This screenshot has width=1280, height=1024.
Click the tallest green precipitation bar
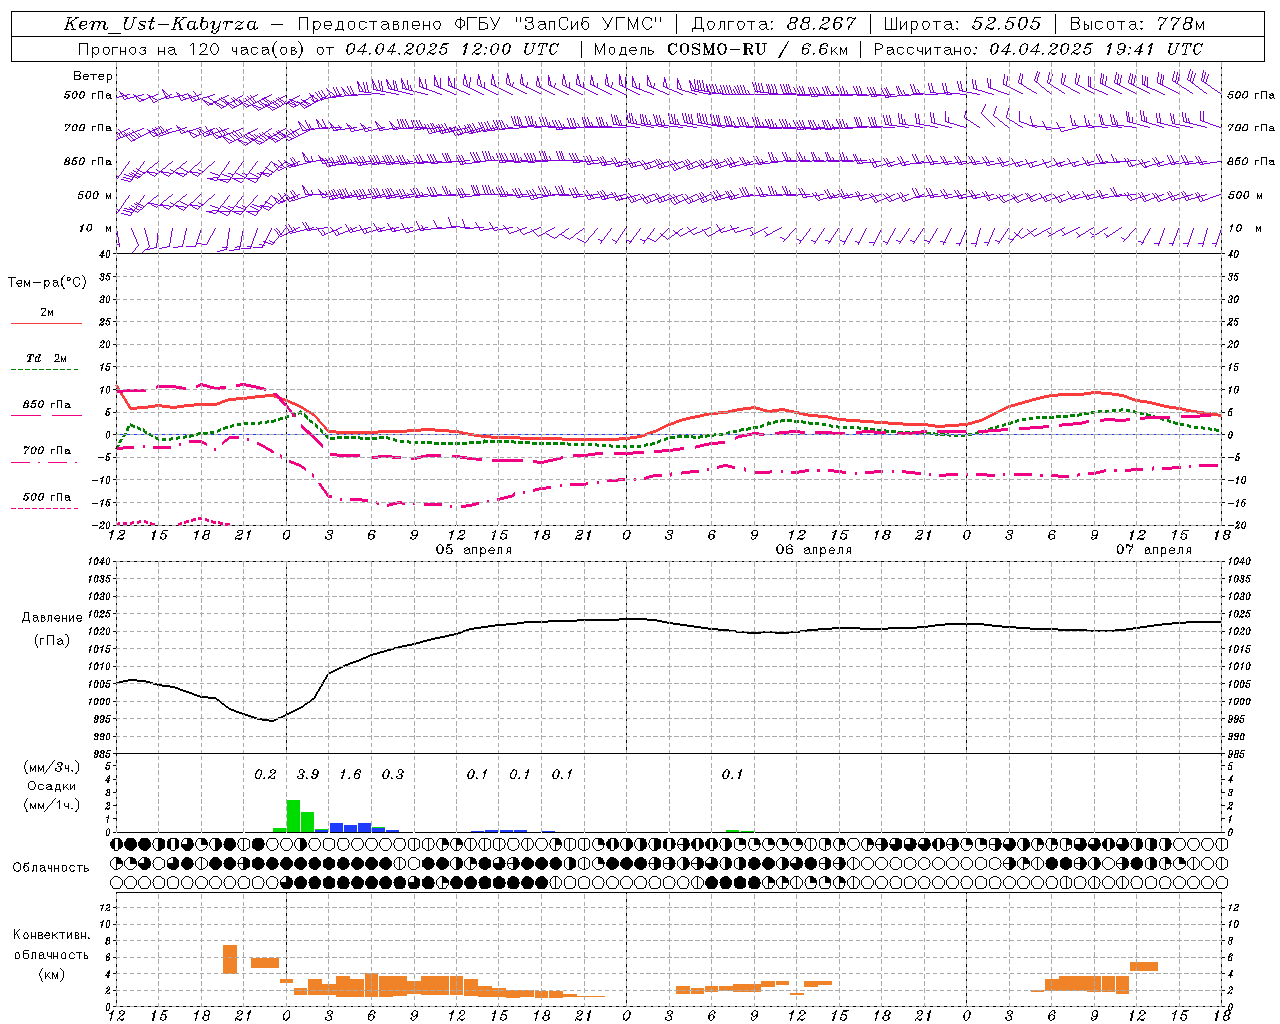[293, 816]
